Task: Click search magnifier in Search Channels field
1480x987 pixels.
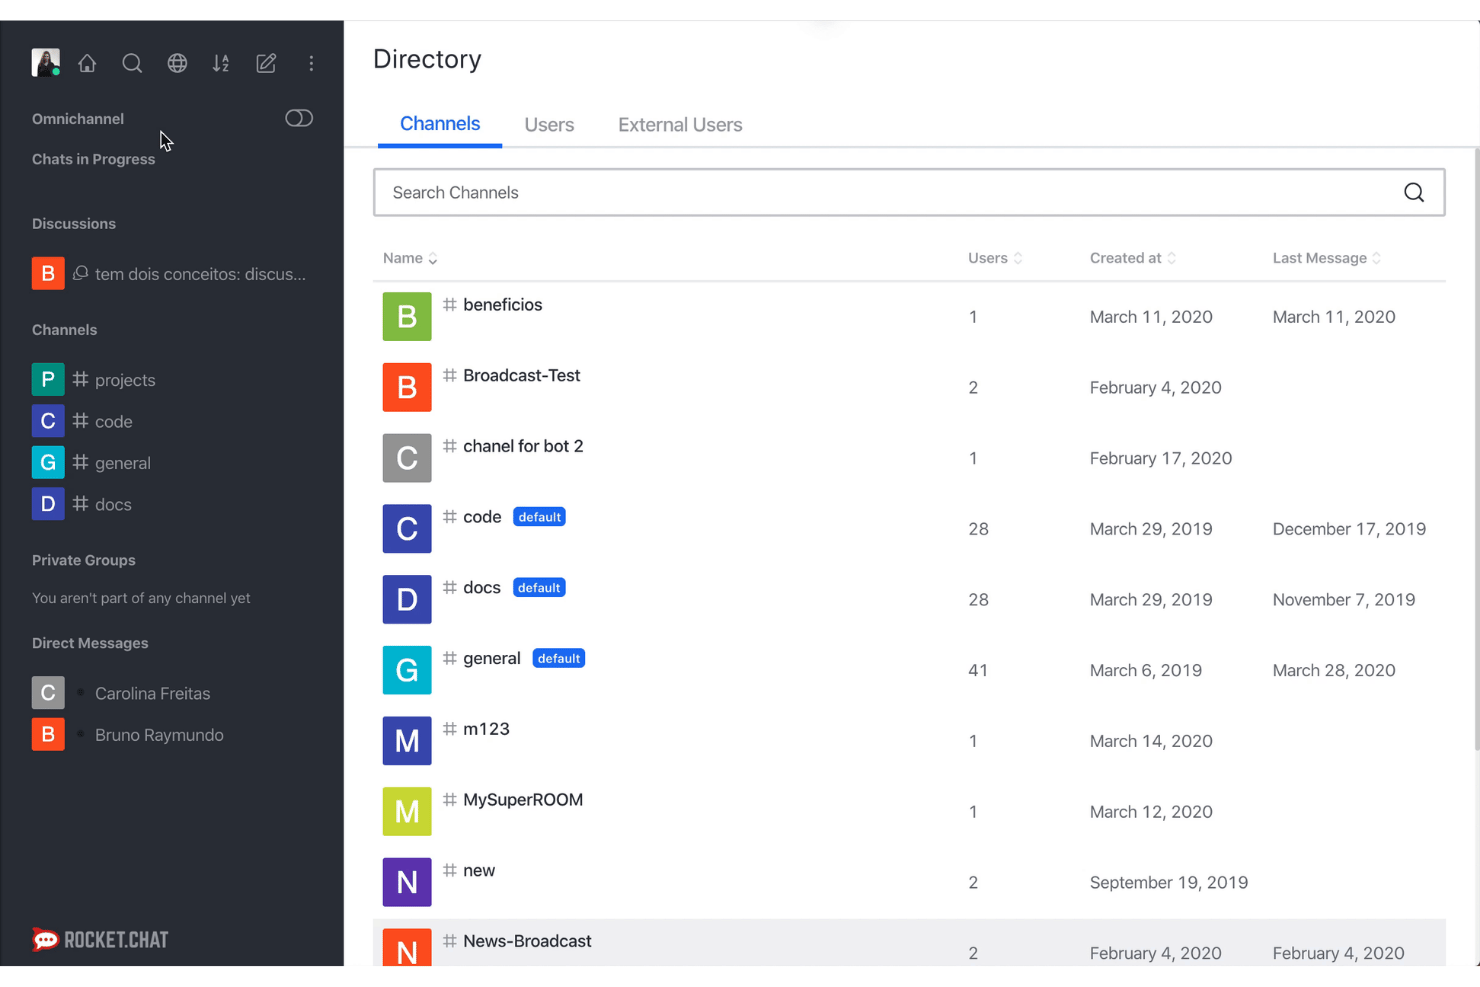Action: (x=1414, y=192)
